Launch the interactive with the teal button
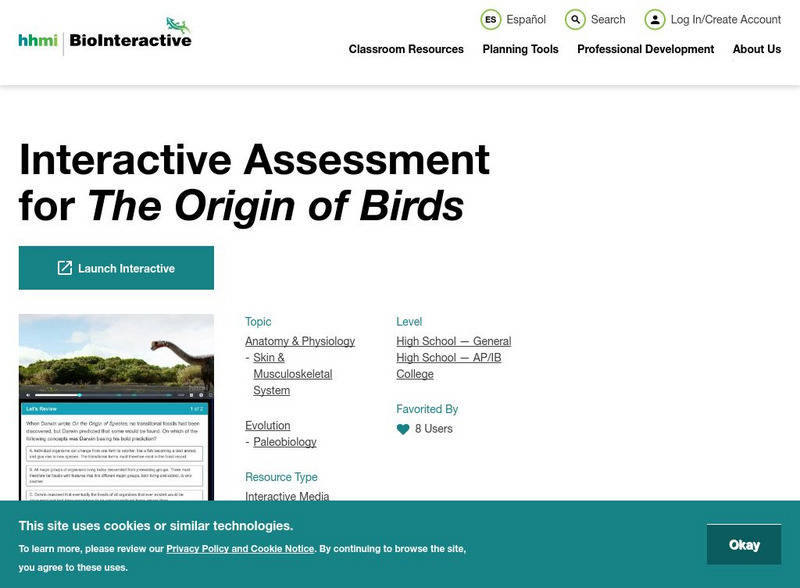 click(116, 268)
